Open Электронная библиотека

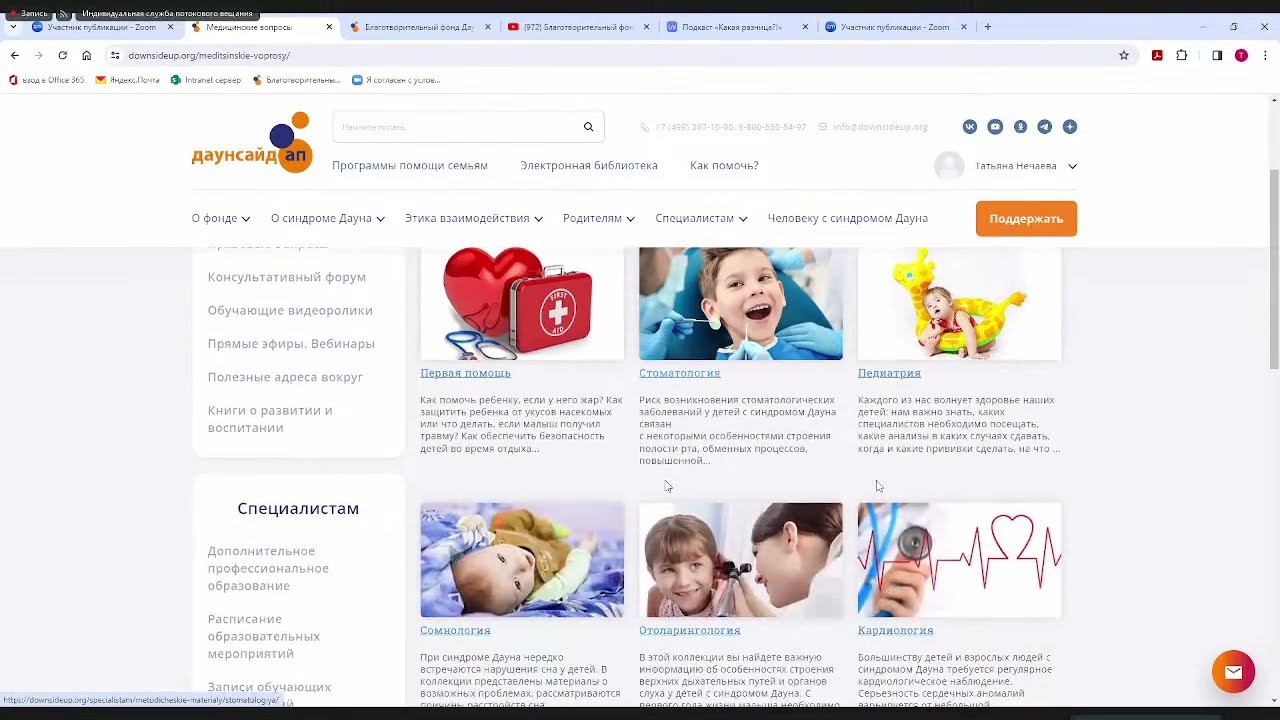point(589,166)
